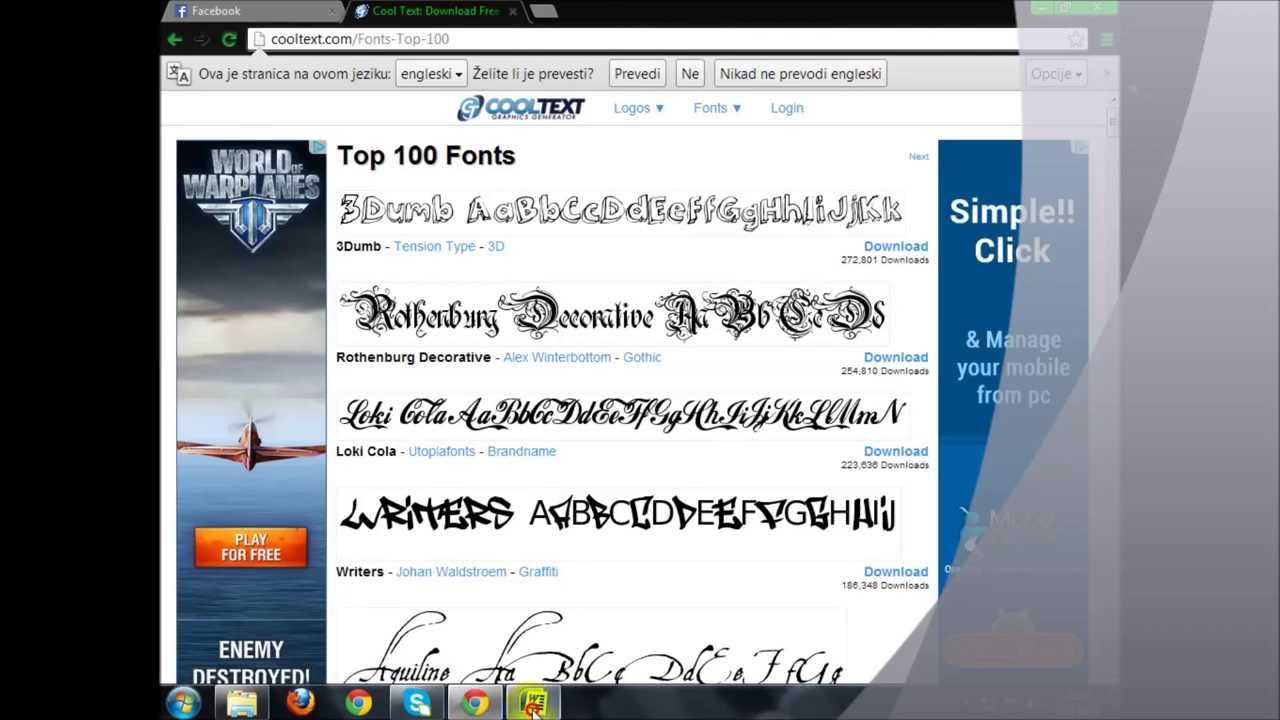Viewport: 1280px width, 720px height.
Task: Download the Loki Cola font
Action: click(896, 451)
